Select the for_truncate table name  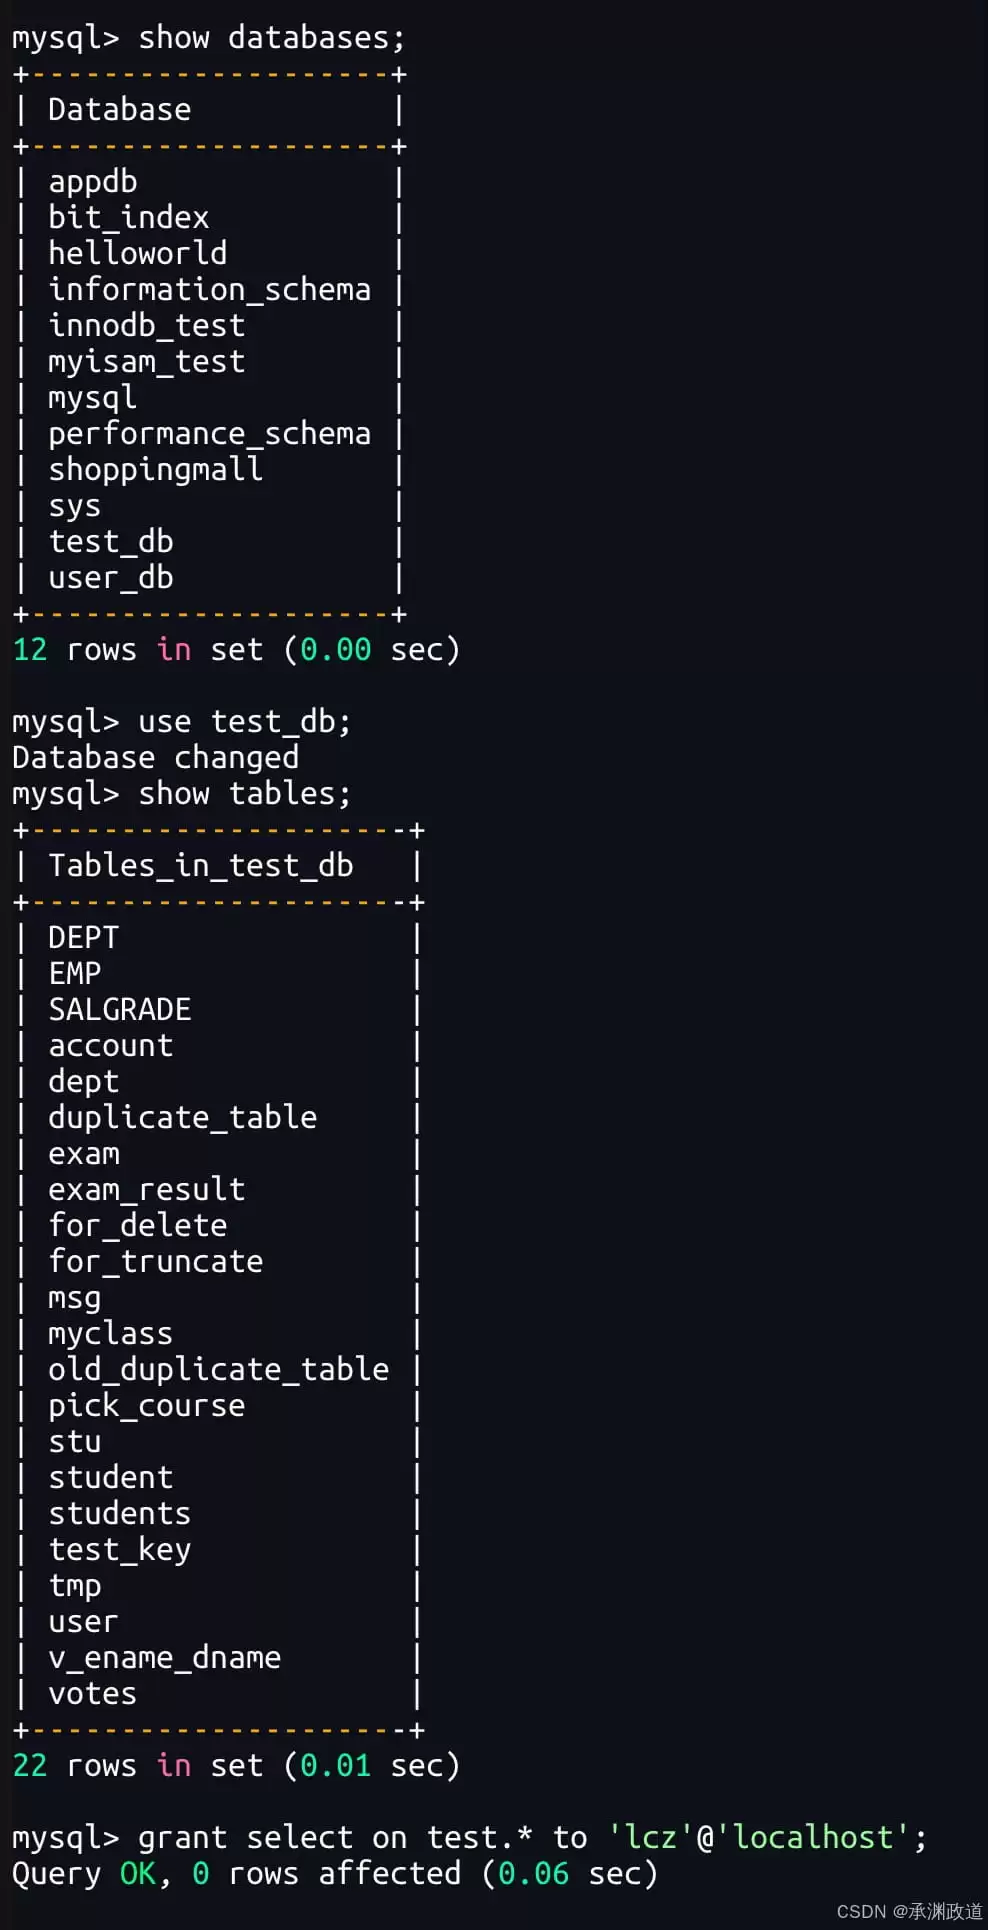(x=156, y=1262)
